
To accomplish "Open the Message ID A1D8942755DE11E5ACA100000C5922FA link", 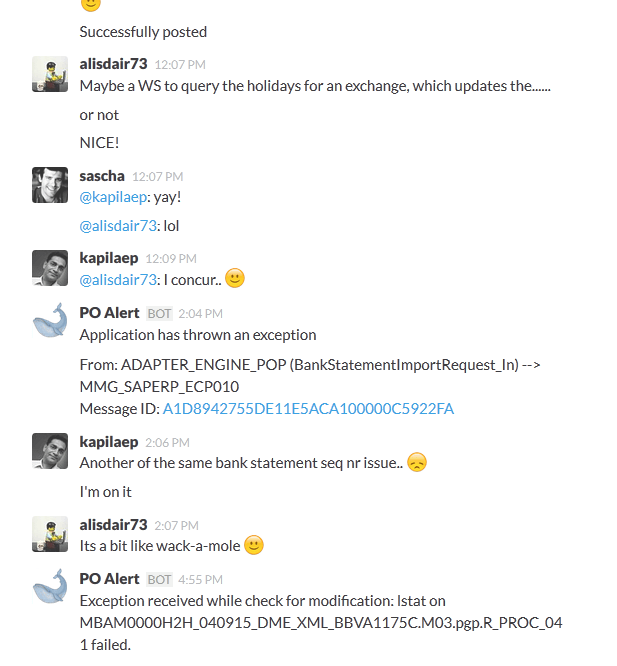I will [308, 409].
